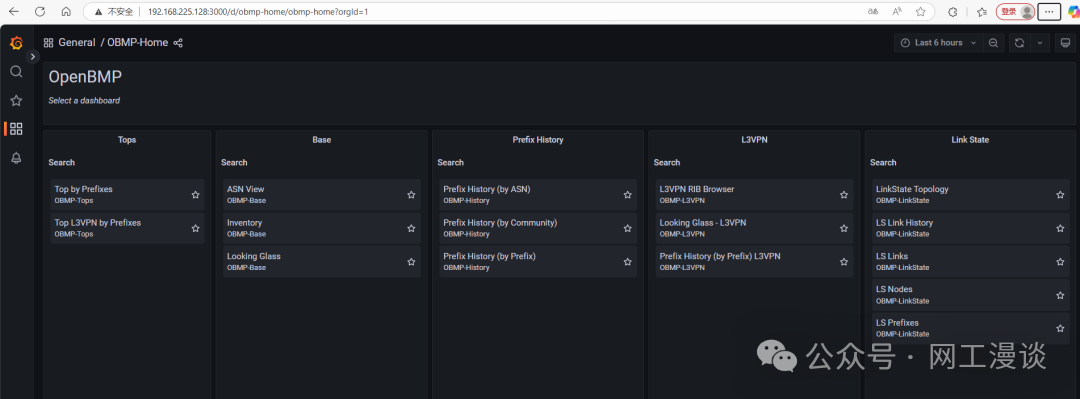The image size is (1080, 399).
Task: Open Top L3VPN by Prefixes dashboard
Action: [127, 228]
